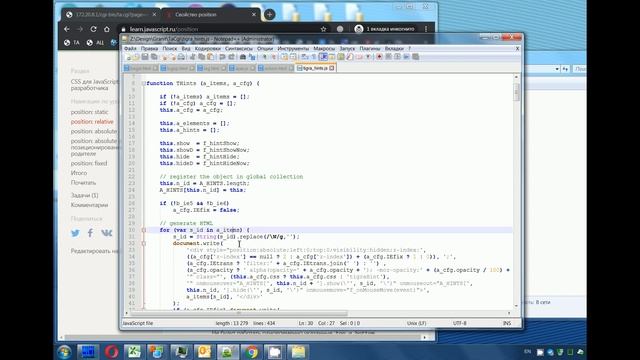The image size is (640, 360).
Task: Close the active tigra_hints.js tab
Action: click(332, 68)
